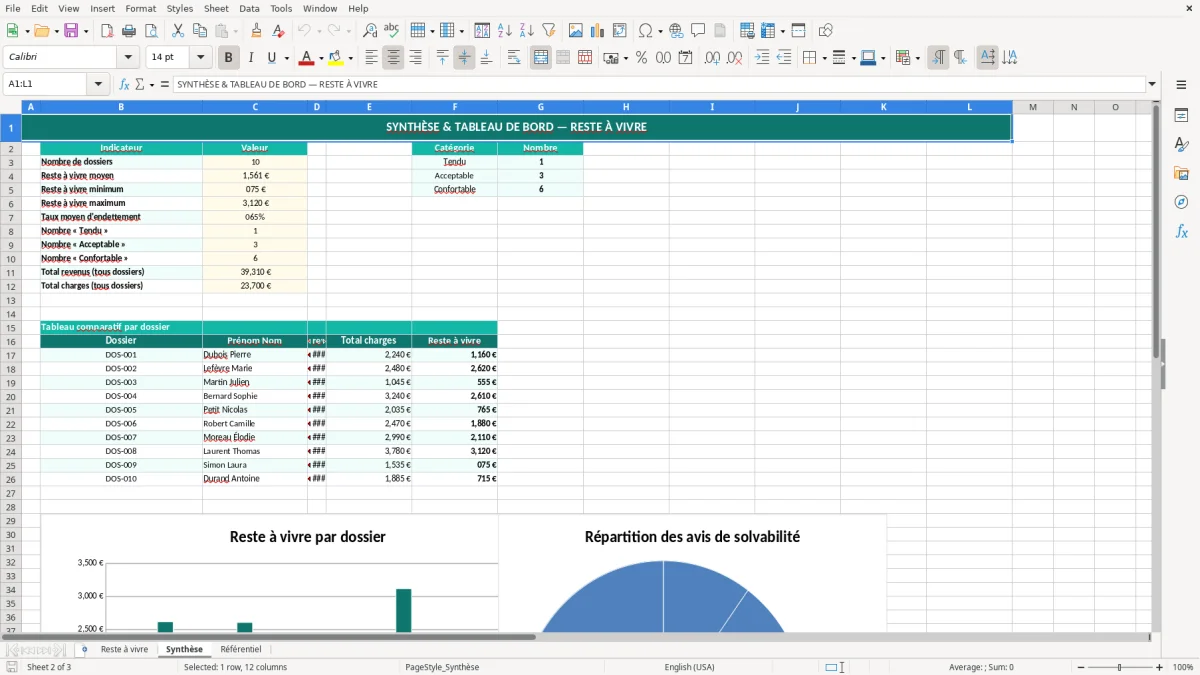Screen dimensions: 1200x675
Task: Insert an image
Action: (576, 31)
